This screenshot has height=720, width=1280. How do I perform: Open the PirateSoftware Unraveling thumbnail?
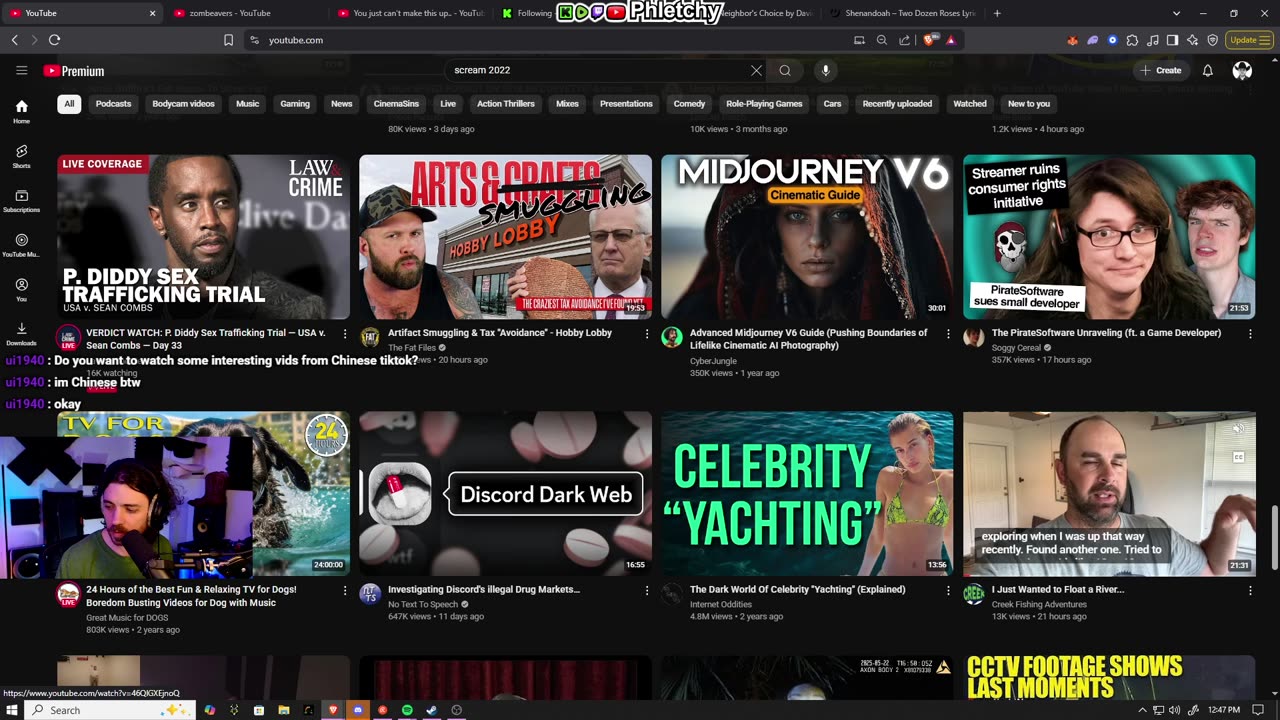[x=1109, y=237]
